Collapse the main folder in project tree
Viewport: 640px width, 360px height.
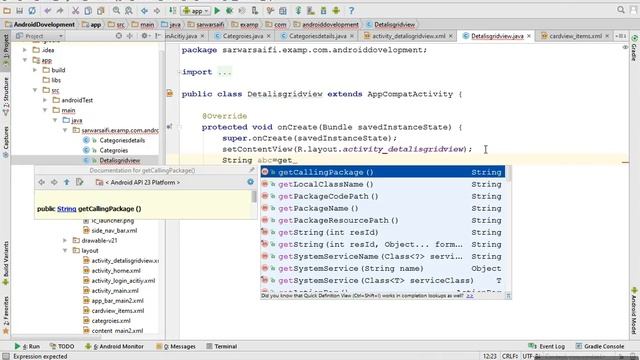[45, 110]
